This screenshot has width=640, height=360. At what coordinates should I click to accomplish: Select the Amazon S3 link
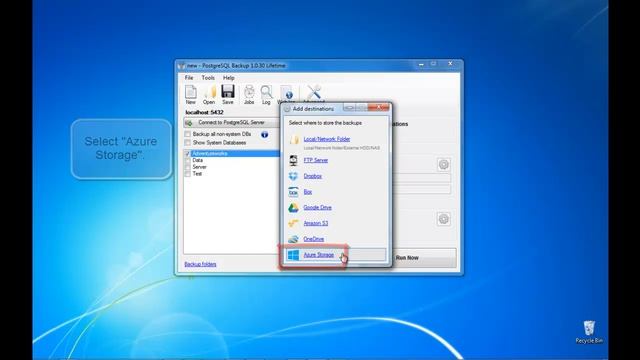pyautogui.click(x=316, y=223)
